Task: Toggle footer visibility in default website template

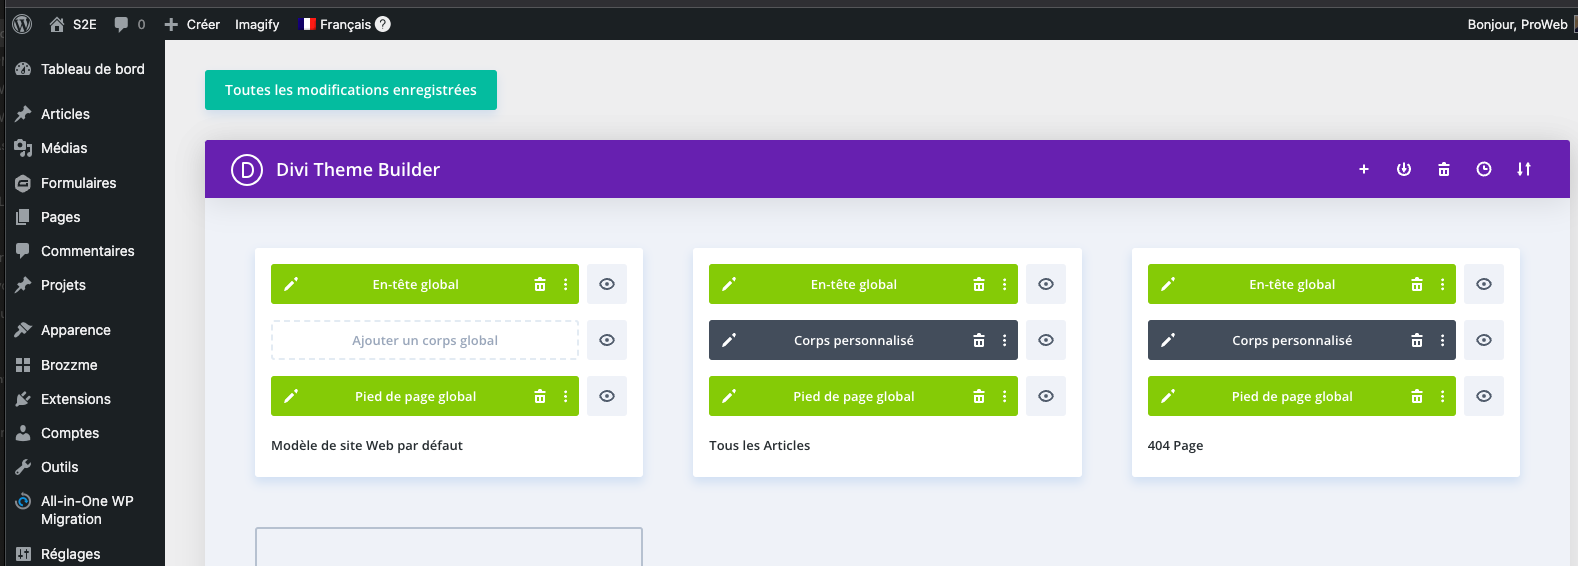Action: [x=607, y=396]
